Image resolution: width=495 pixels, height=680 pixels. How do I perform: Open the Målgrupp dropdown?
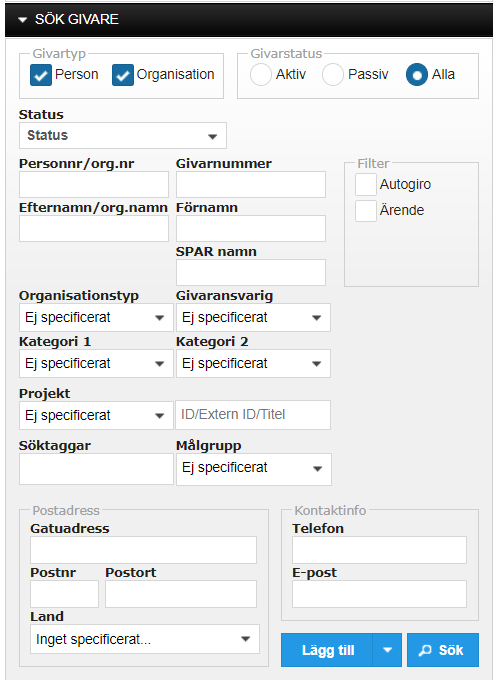coord(254,469)
